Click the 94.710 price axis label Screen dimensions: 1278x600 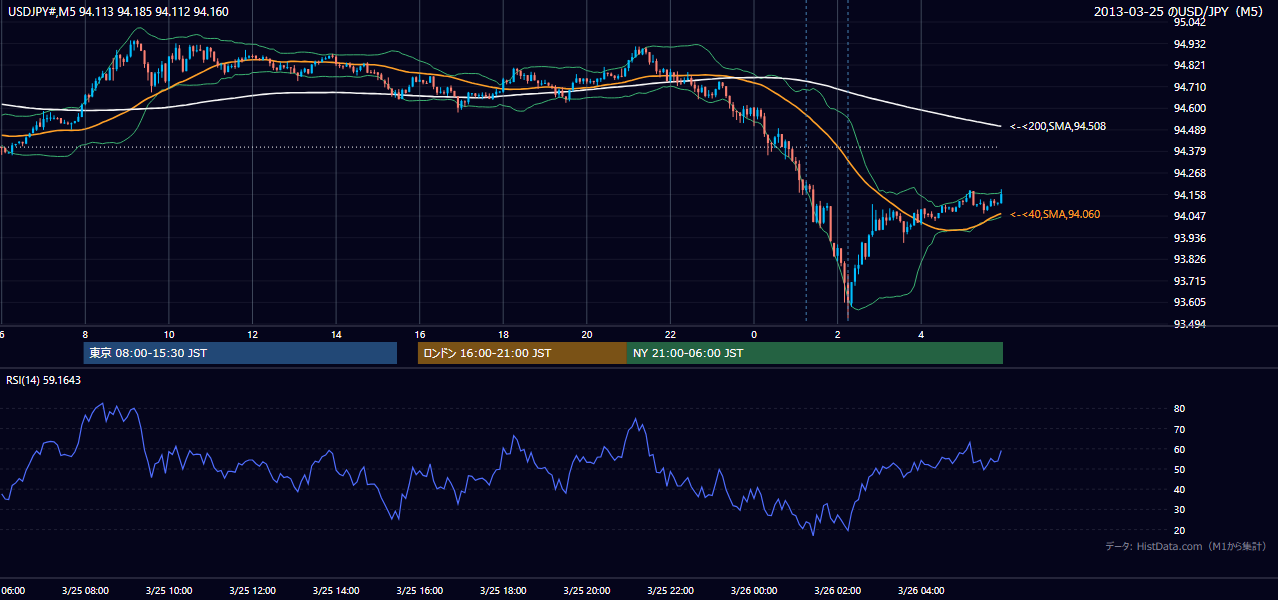1190,87
